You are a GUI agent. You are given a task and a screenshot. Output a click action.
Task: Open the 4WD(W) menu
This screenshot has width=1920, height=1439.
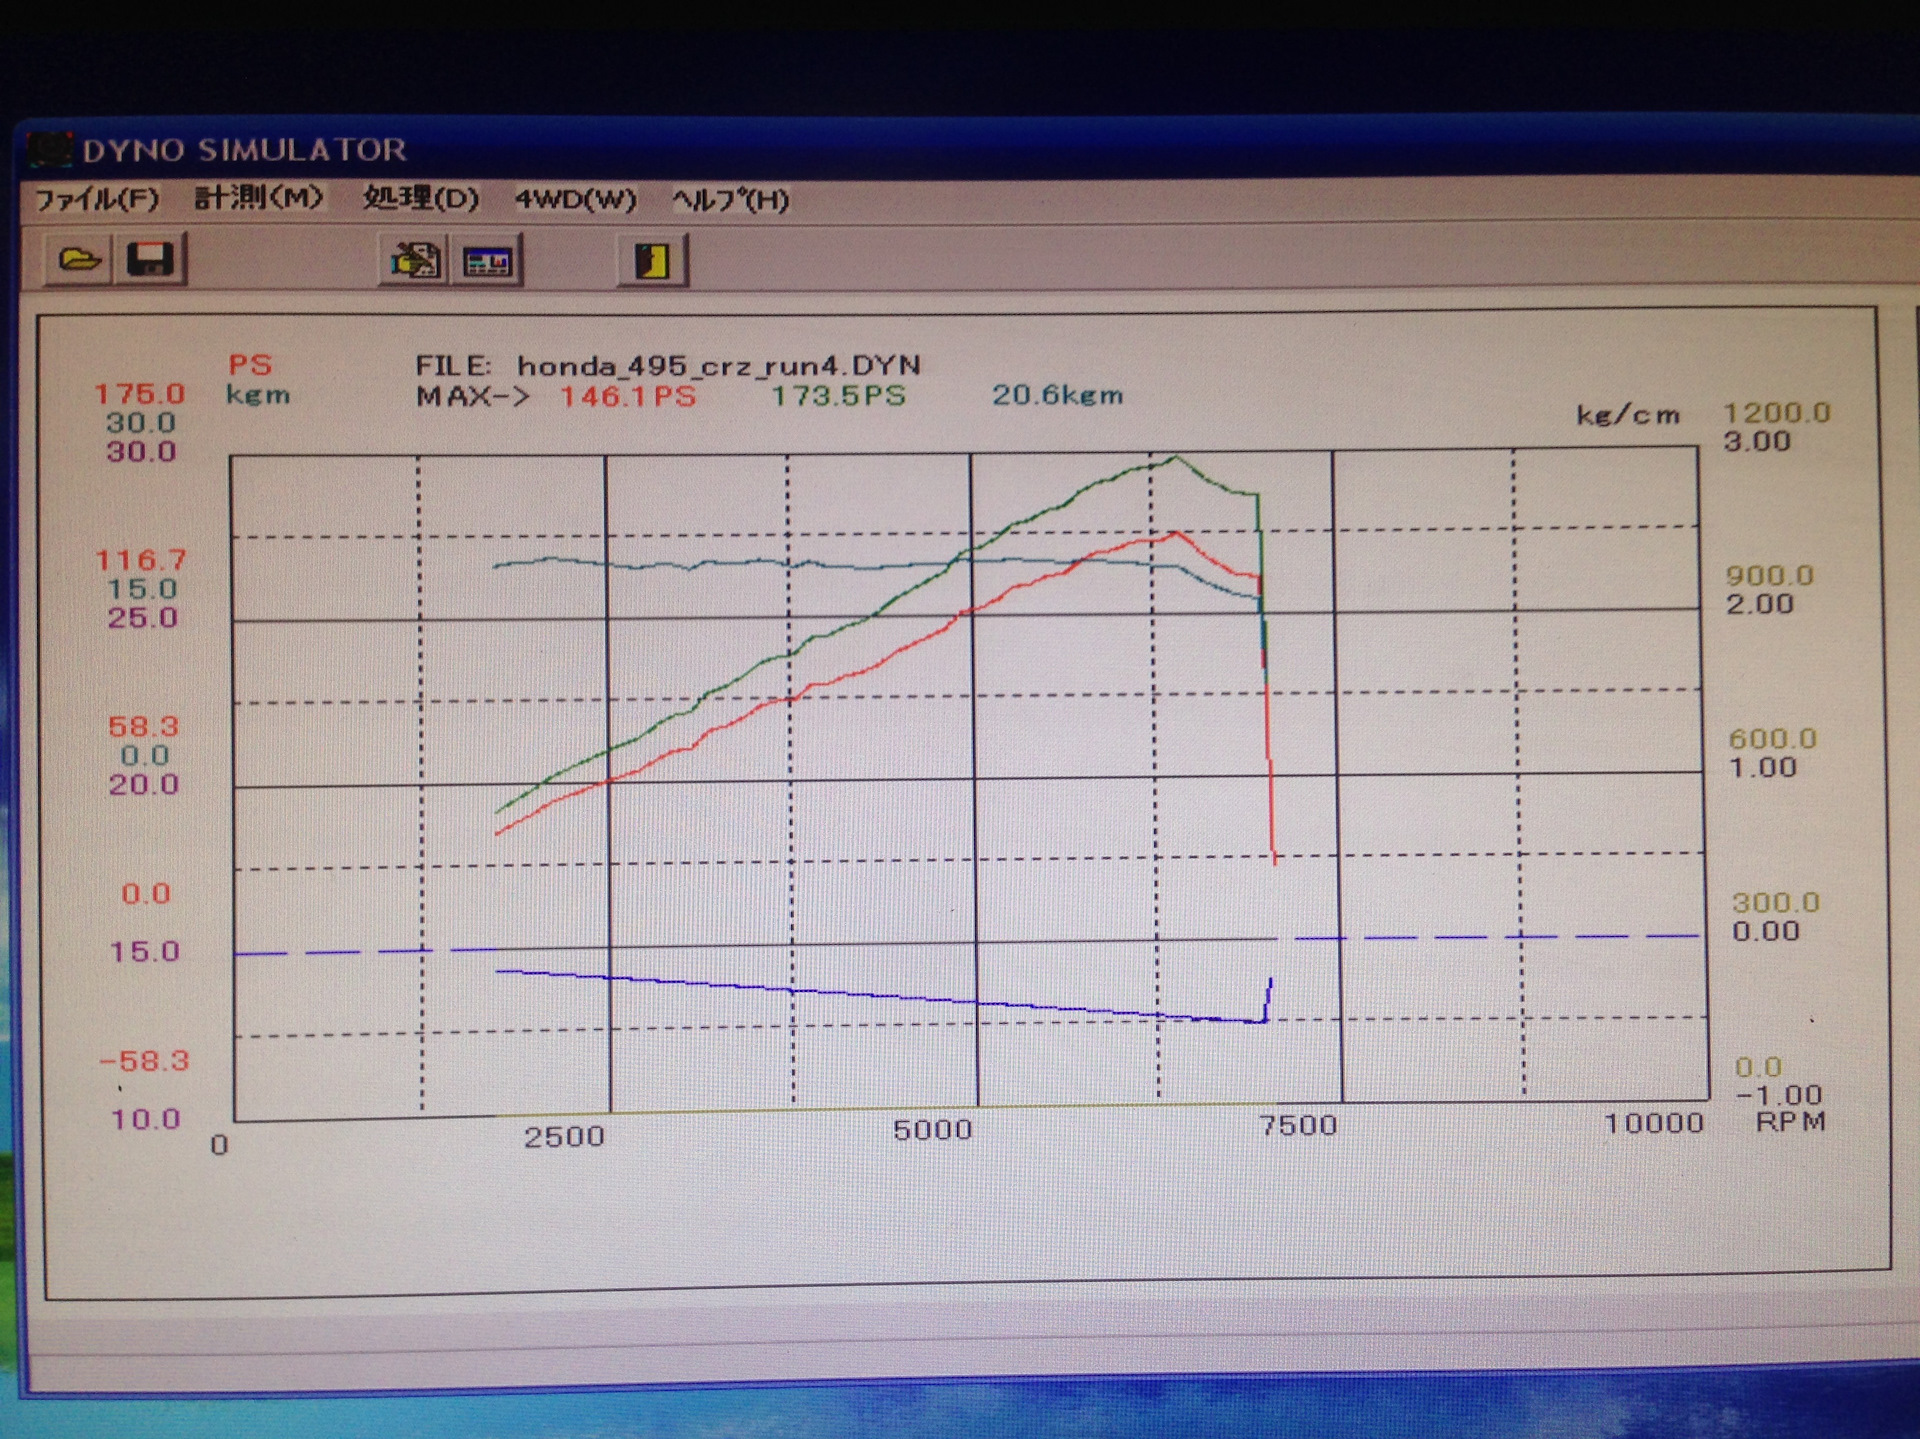coord(575,199)
